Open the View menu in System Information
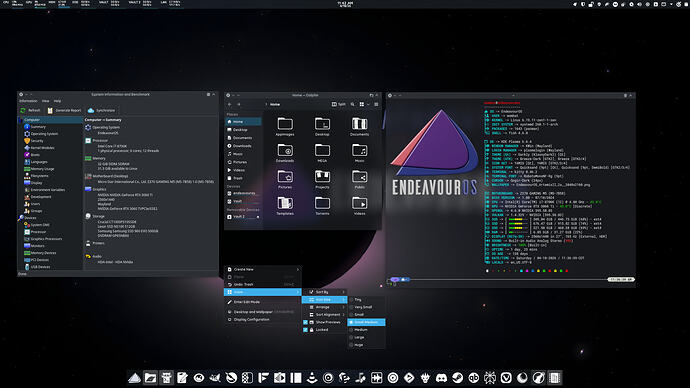 [45, 101]
